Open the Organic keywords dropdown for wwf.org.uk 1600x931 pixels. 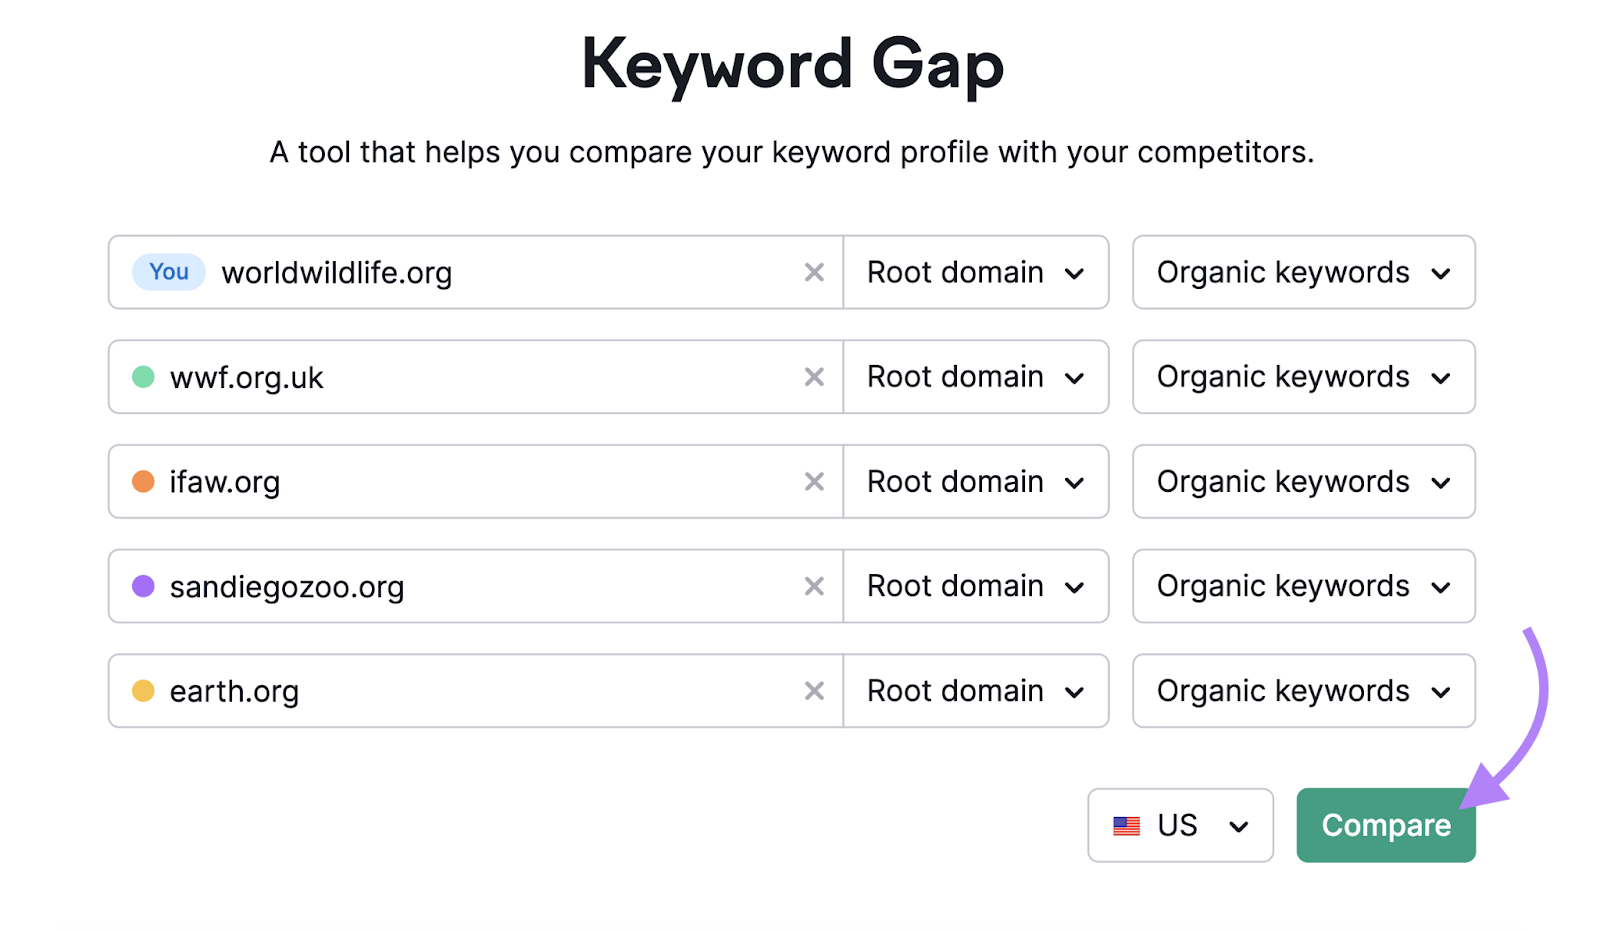pyautogui.click(x=1303, y=377)
